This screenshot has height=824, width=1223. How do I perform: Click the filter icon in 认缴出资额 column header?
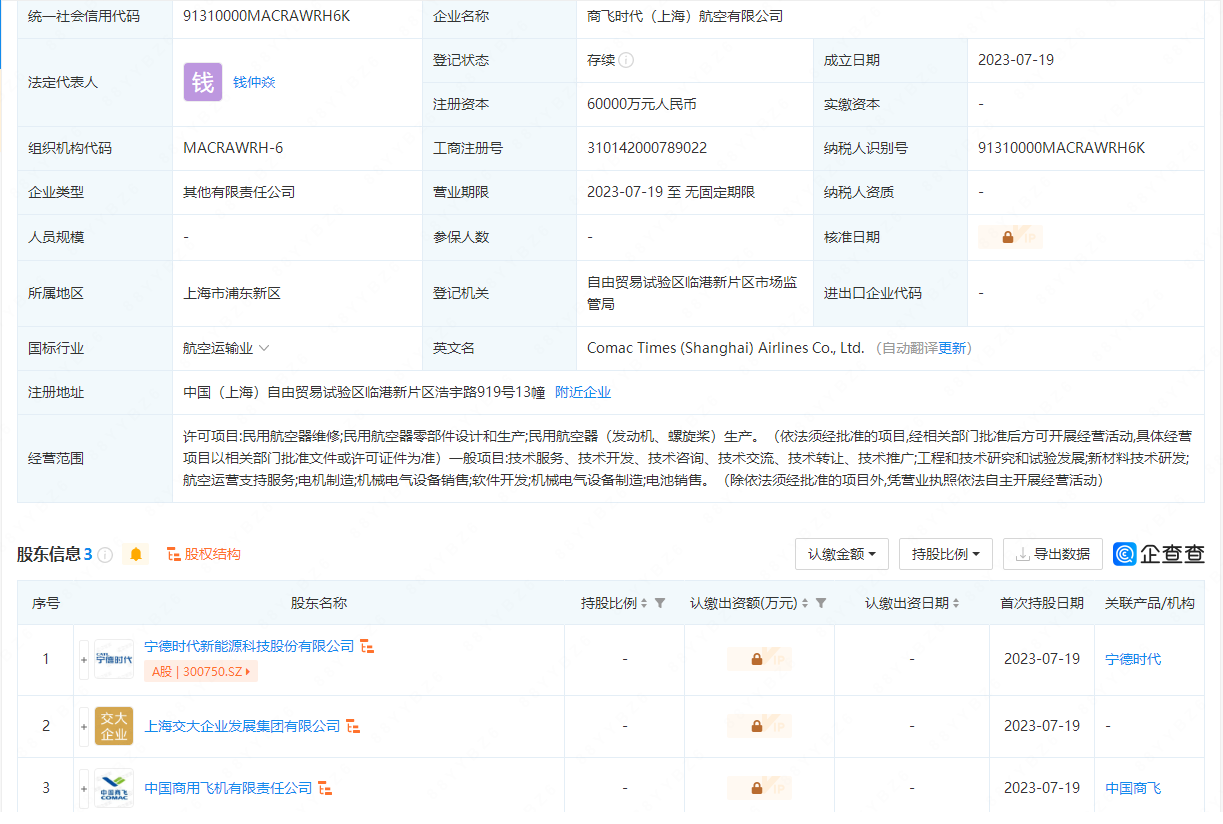click(x=821, y=603)
